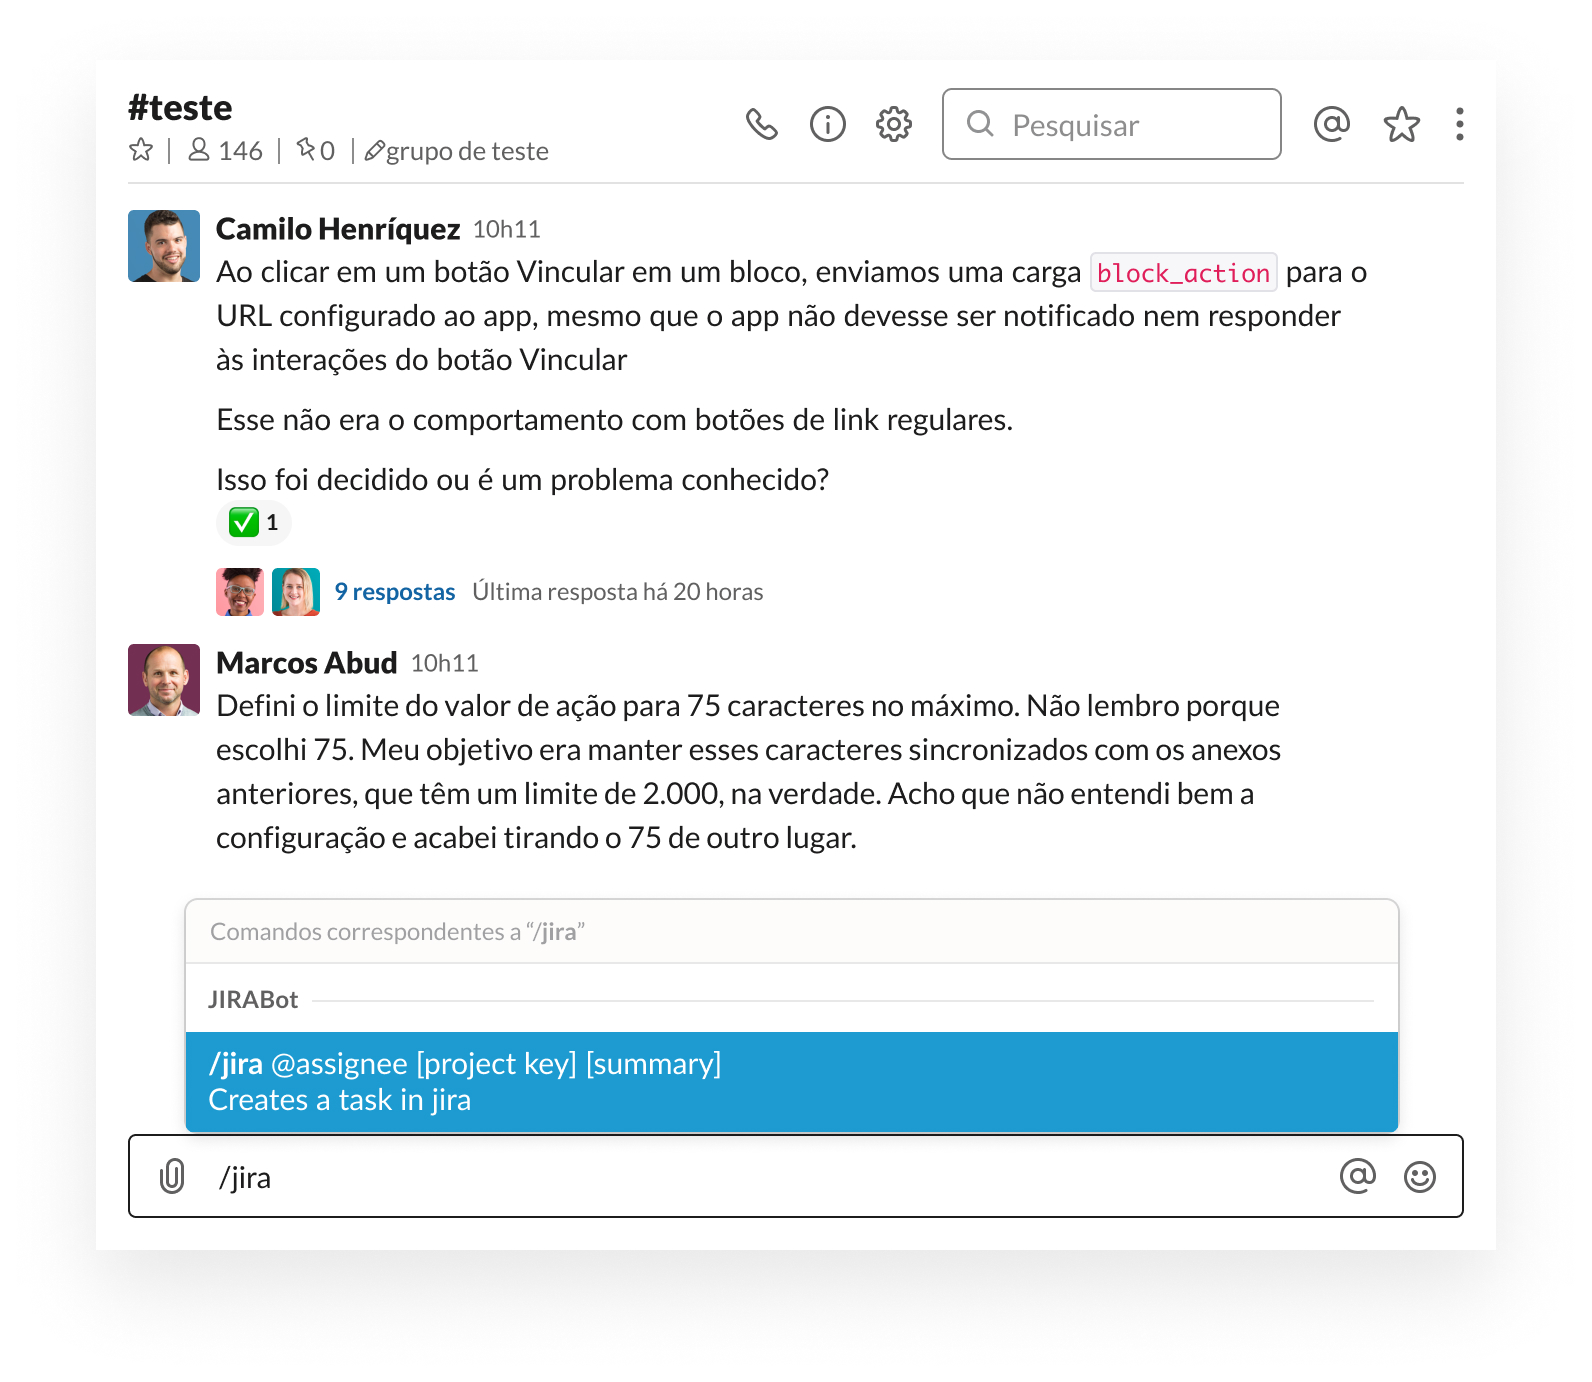
Task: Click the JIRABot section header
Action: (x=253, y=1000)
